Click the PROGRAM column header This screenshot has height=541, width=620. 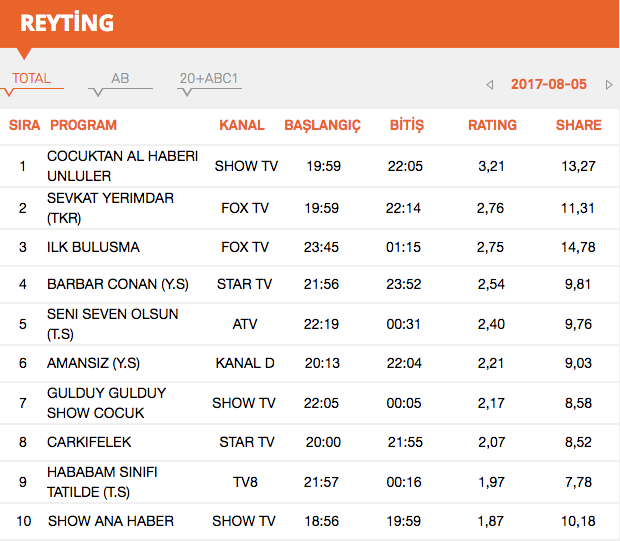click(83, 125)
